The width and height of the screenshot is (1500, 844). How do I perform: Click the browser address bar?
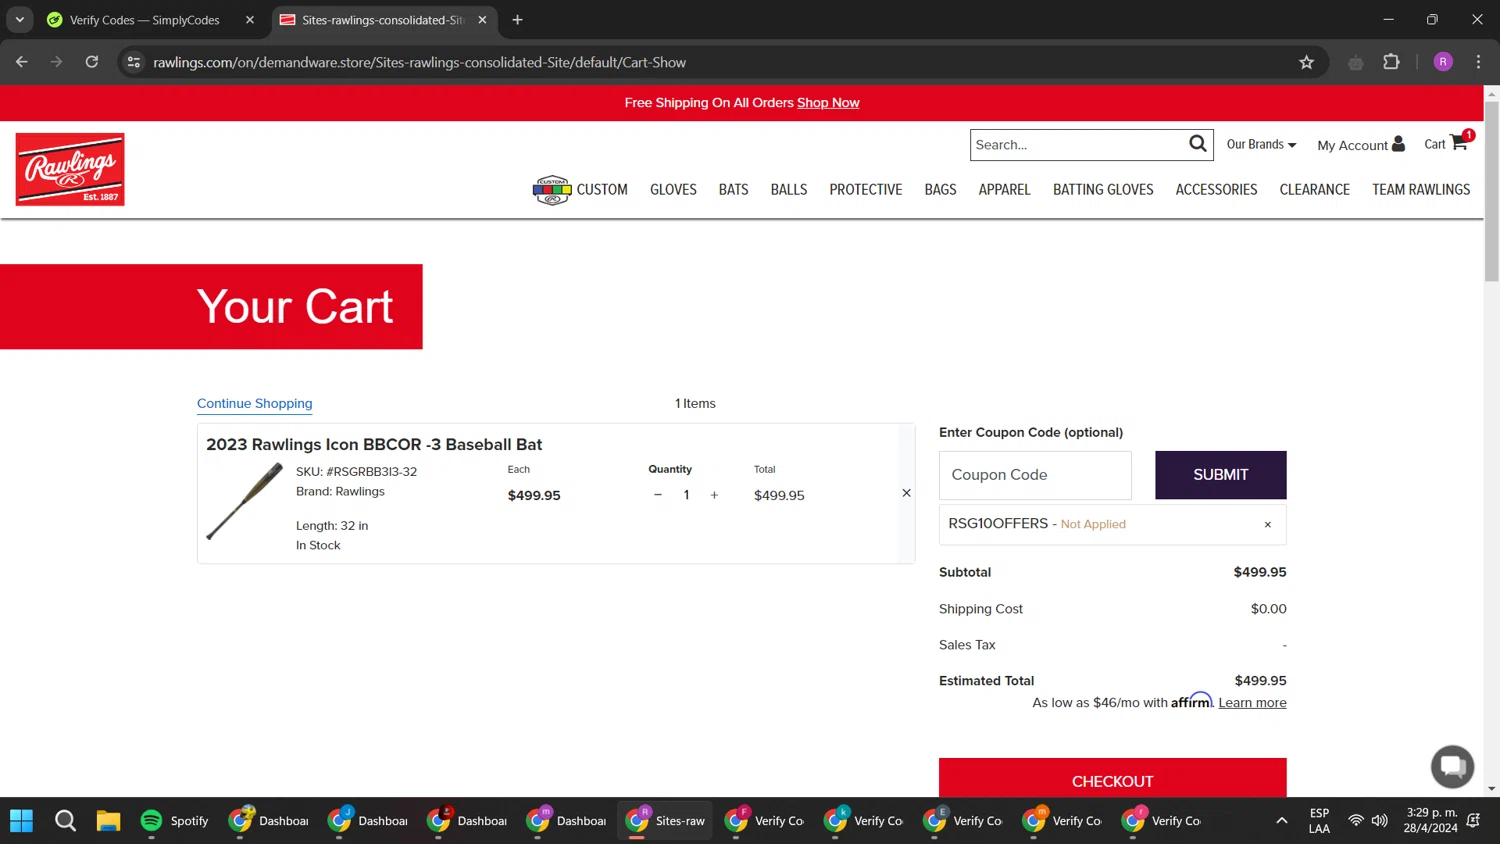point(720,62)
